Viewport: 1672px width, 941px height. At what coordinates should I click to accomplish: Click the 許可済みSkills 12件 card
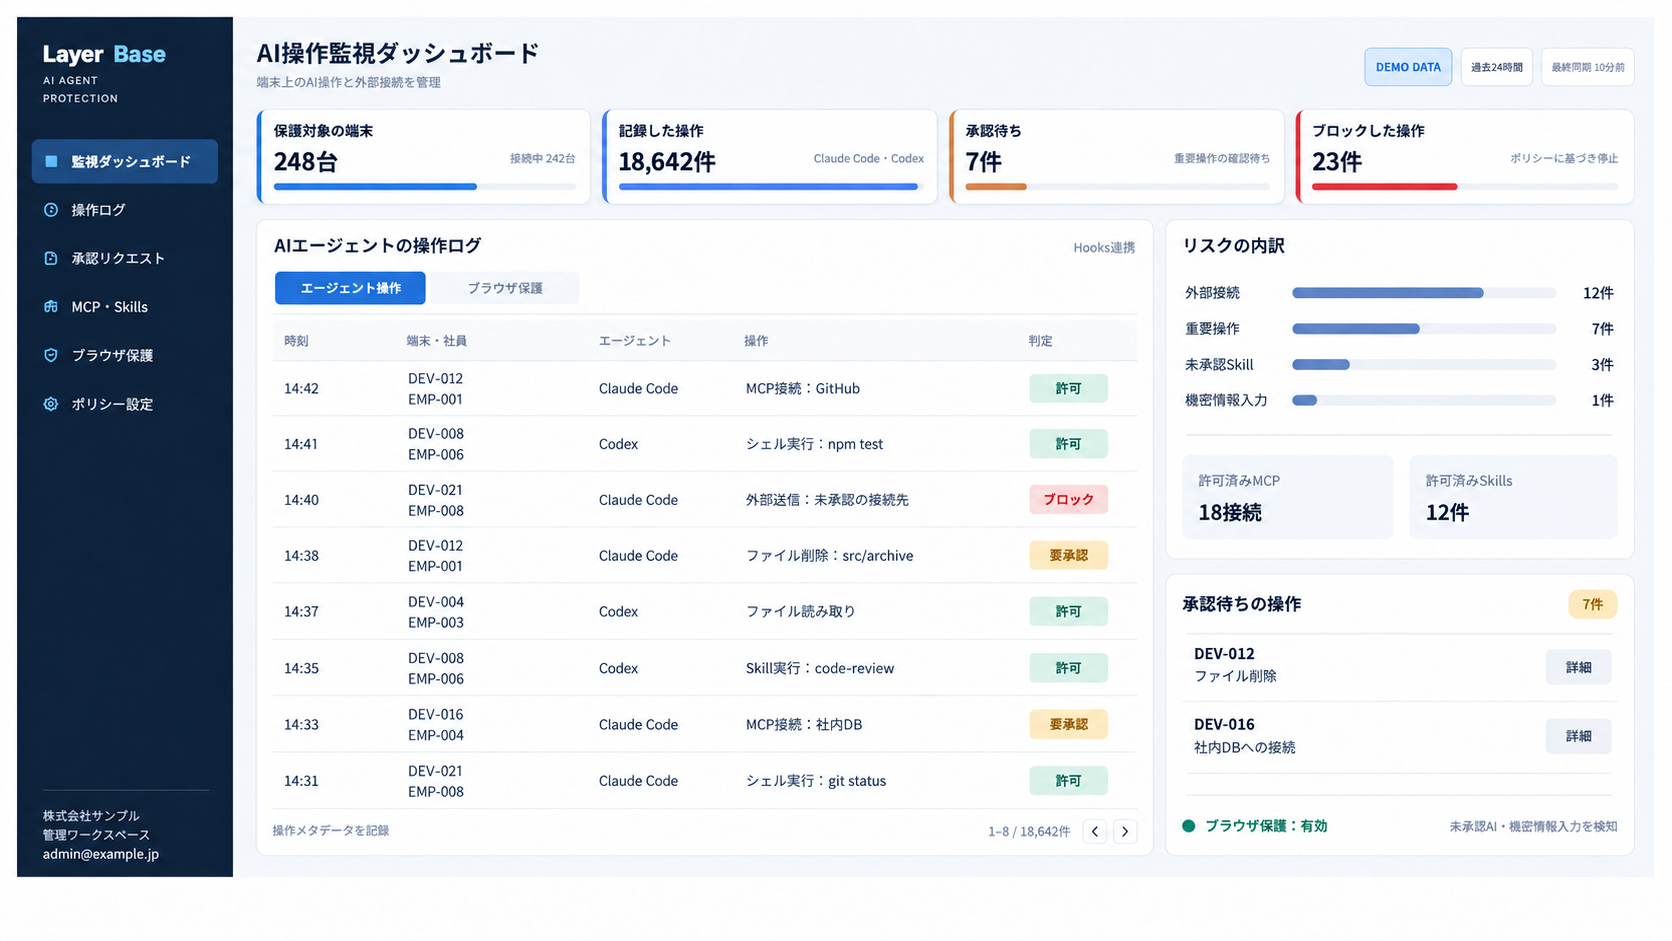pyautogui.click(x=1513, y=497)
